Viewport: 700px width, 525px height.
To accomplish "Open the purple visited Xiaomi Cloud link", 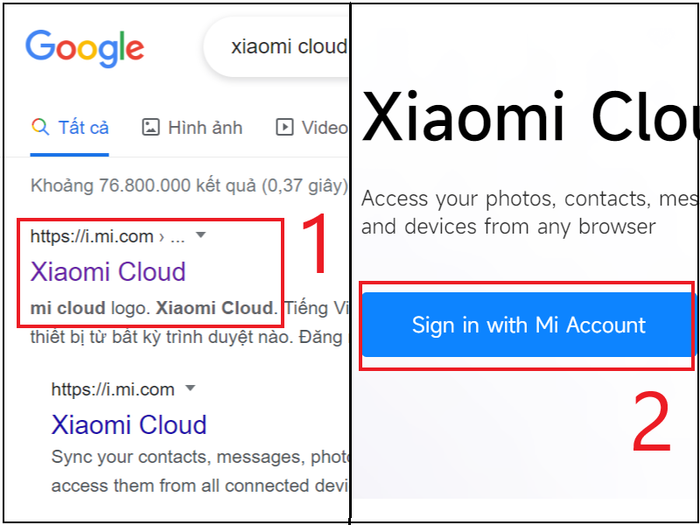I will tap(108, 271).
